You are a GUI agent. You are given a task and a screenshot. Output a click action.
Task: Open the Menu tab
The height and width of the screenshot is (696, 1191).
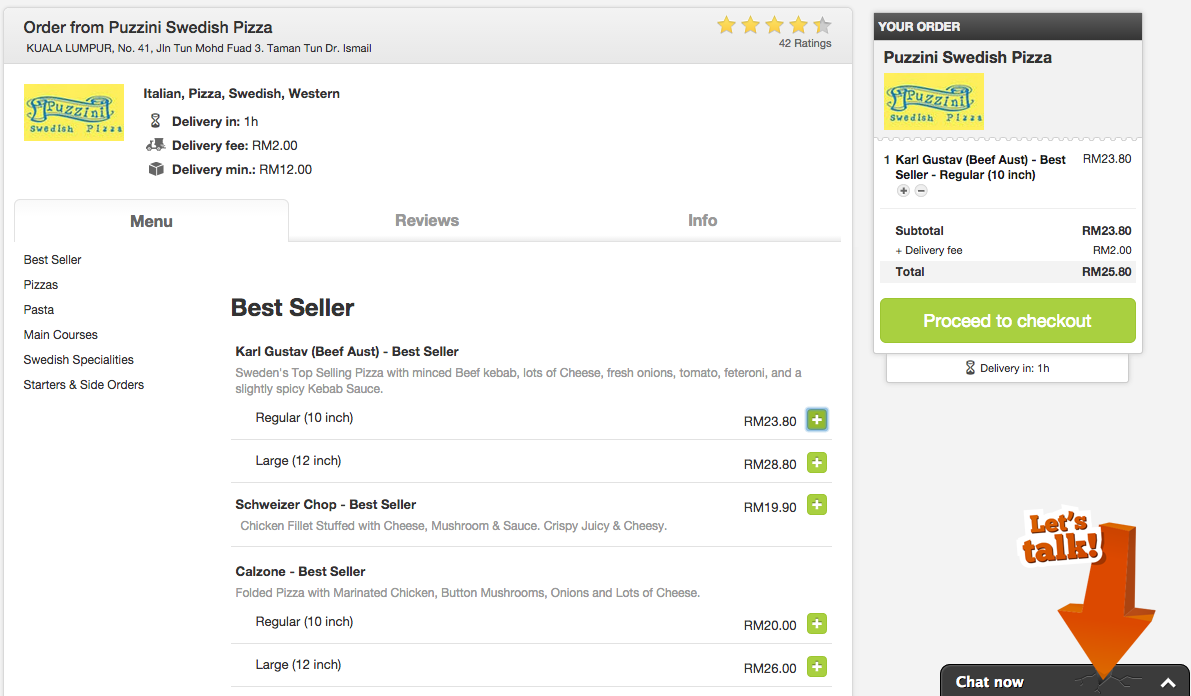click(151, 221)
